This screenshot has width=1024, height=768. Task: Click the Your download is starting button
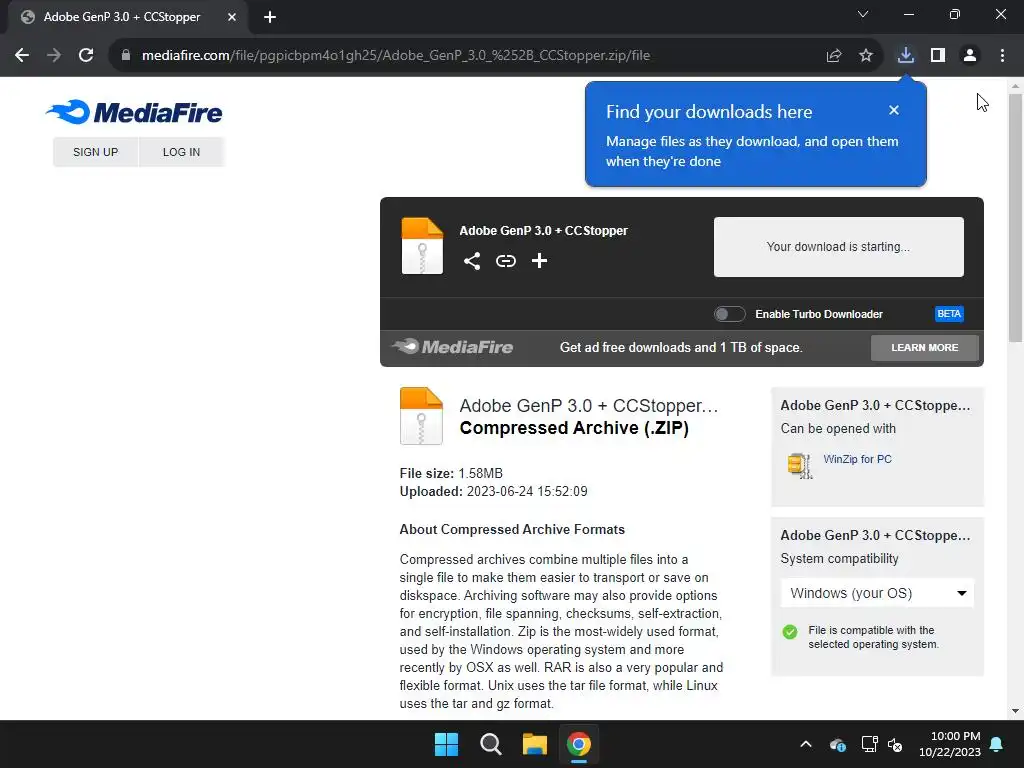pos(839,247)
